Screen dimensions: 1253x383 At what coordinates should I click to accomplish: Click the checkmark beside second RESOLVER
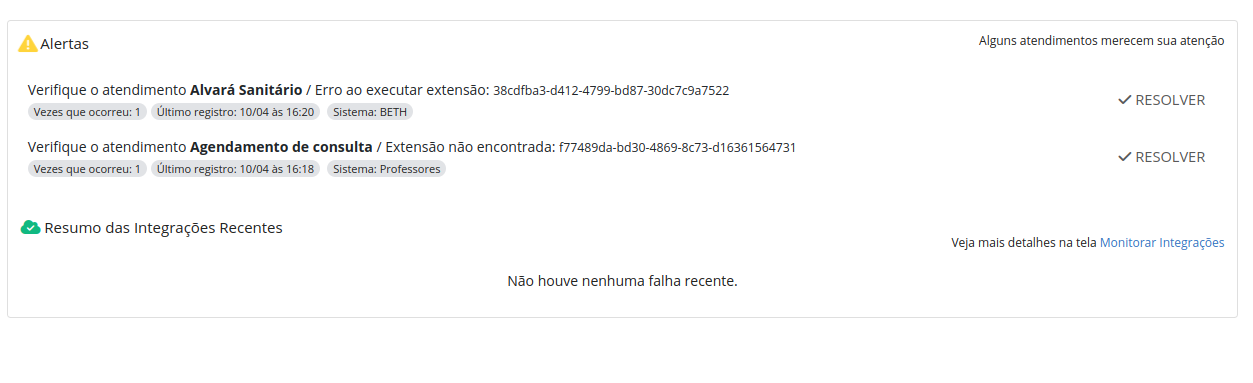(x=1124, y=157)
